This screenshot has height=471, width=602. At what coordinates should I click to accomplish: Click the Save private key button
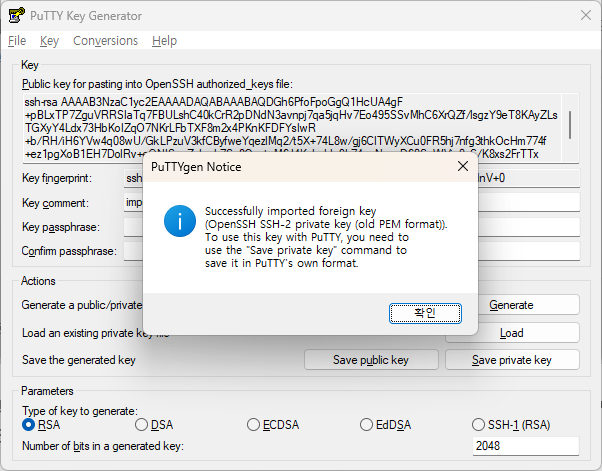(512, 360)
